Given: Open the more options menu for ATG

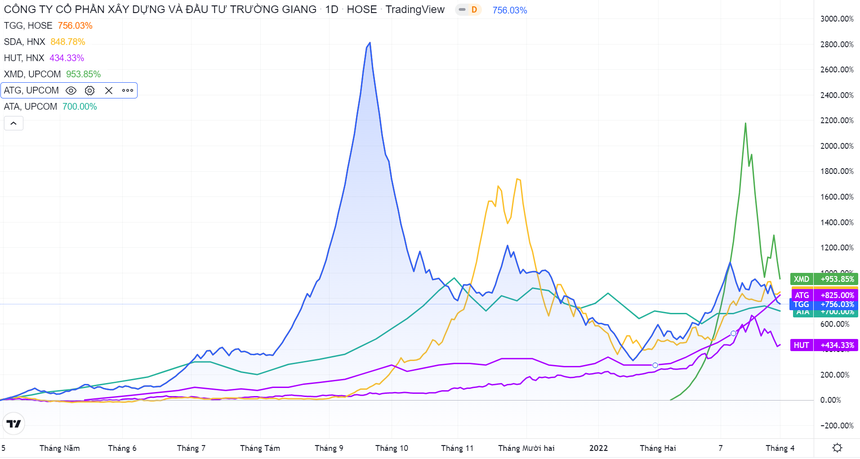Looking at the screenshot, I should 128,90.
